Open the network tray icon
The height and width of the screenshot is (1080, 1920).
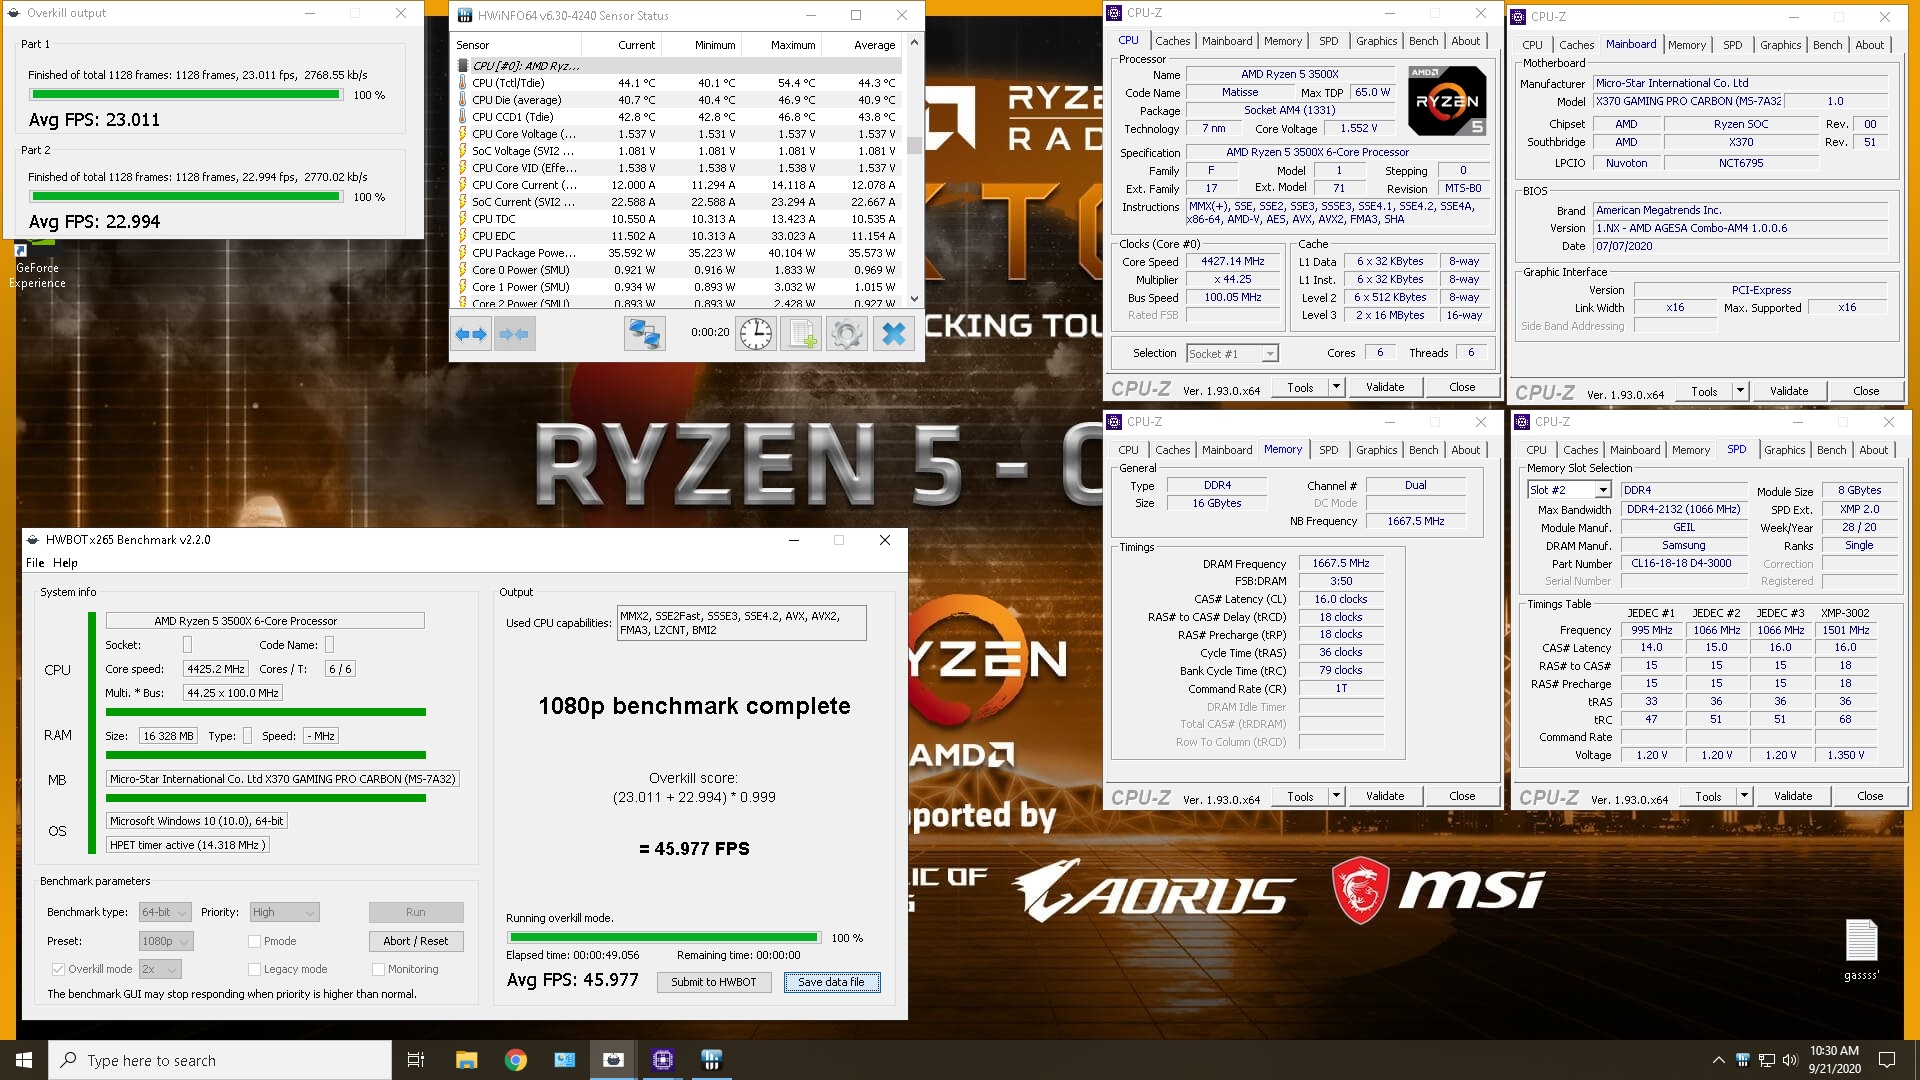pyautogui.click(x=1766, y=1060)
